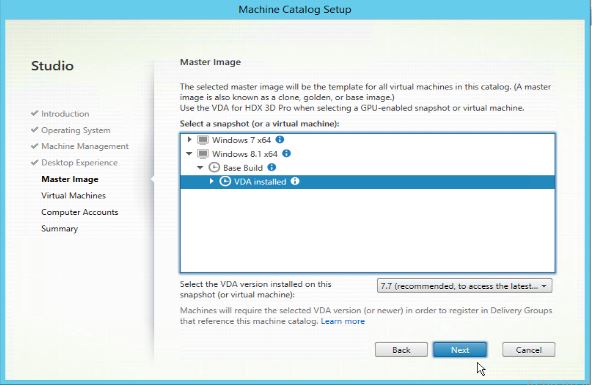Open the Summary step
The height and width of the screenshot is (385, 592).
(x=59, y=229)
